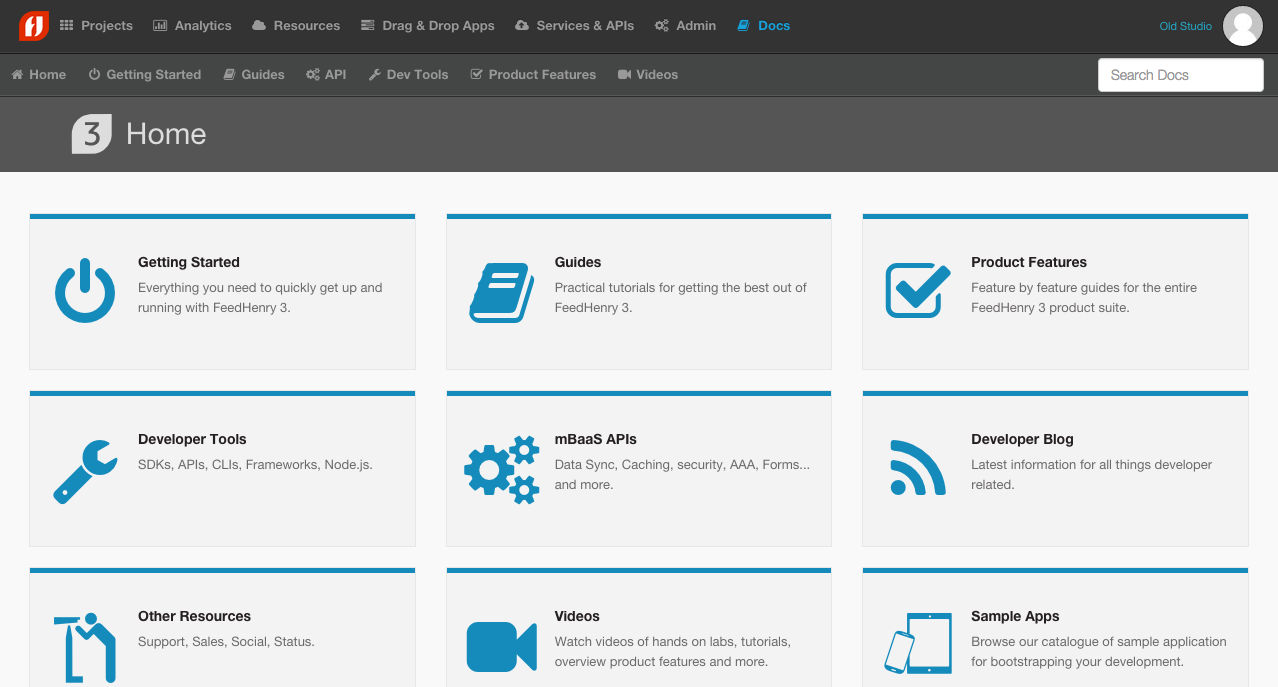Screen dimensions: 1278x687
Task: Click 'SDKs, APIs, CLIs, Frameworks, Node.js.' text
Action: pos(255,465)
